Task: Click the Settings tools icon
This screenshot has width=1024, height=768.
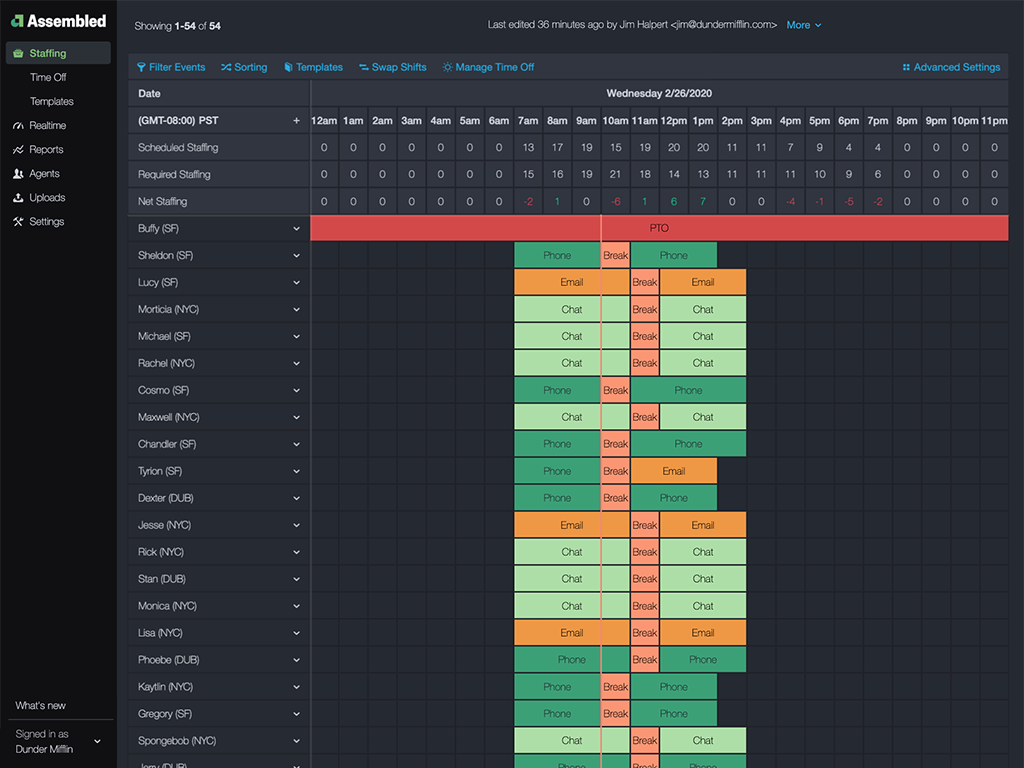Action: (x=19, y=222)
